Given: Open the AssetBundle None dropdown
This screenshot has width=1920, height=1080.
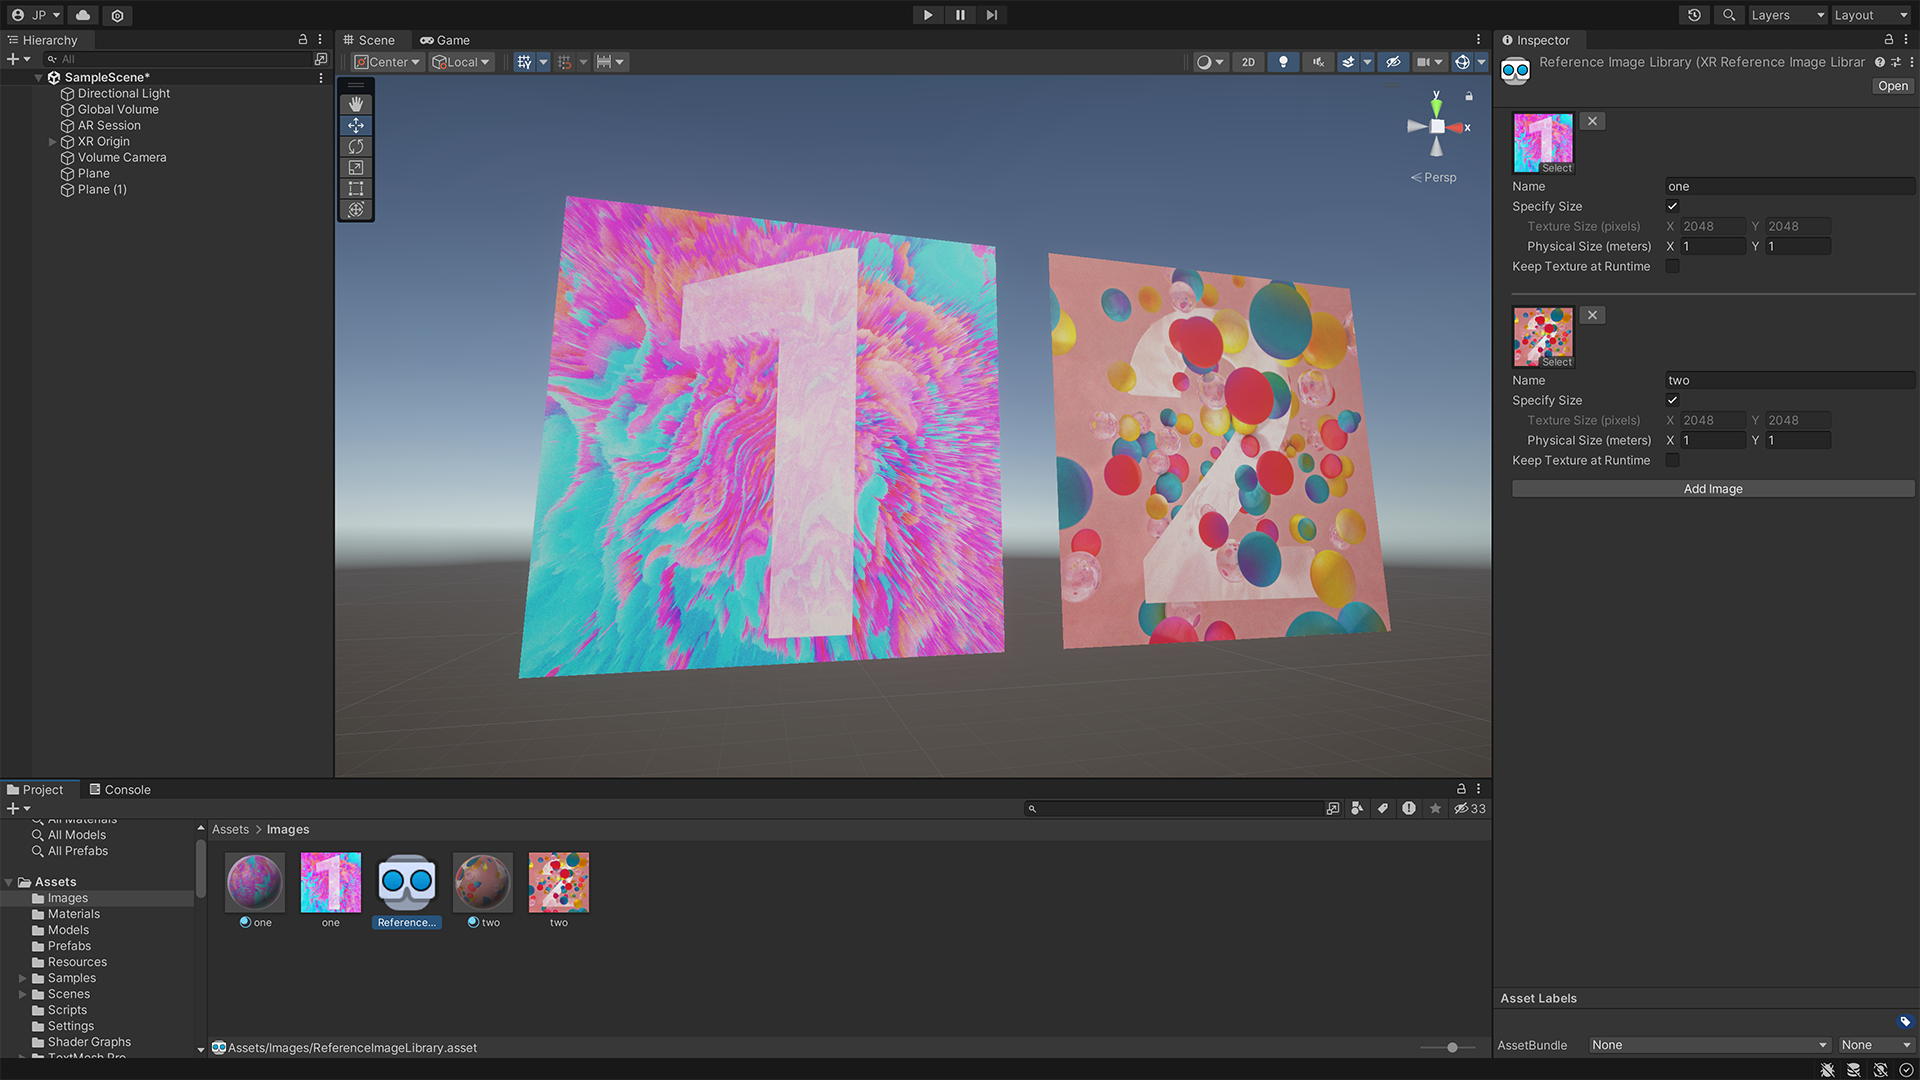Looking at the screenshot, I should [x=1708, y=1045].
